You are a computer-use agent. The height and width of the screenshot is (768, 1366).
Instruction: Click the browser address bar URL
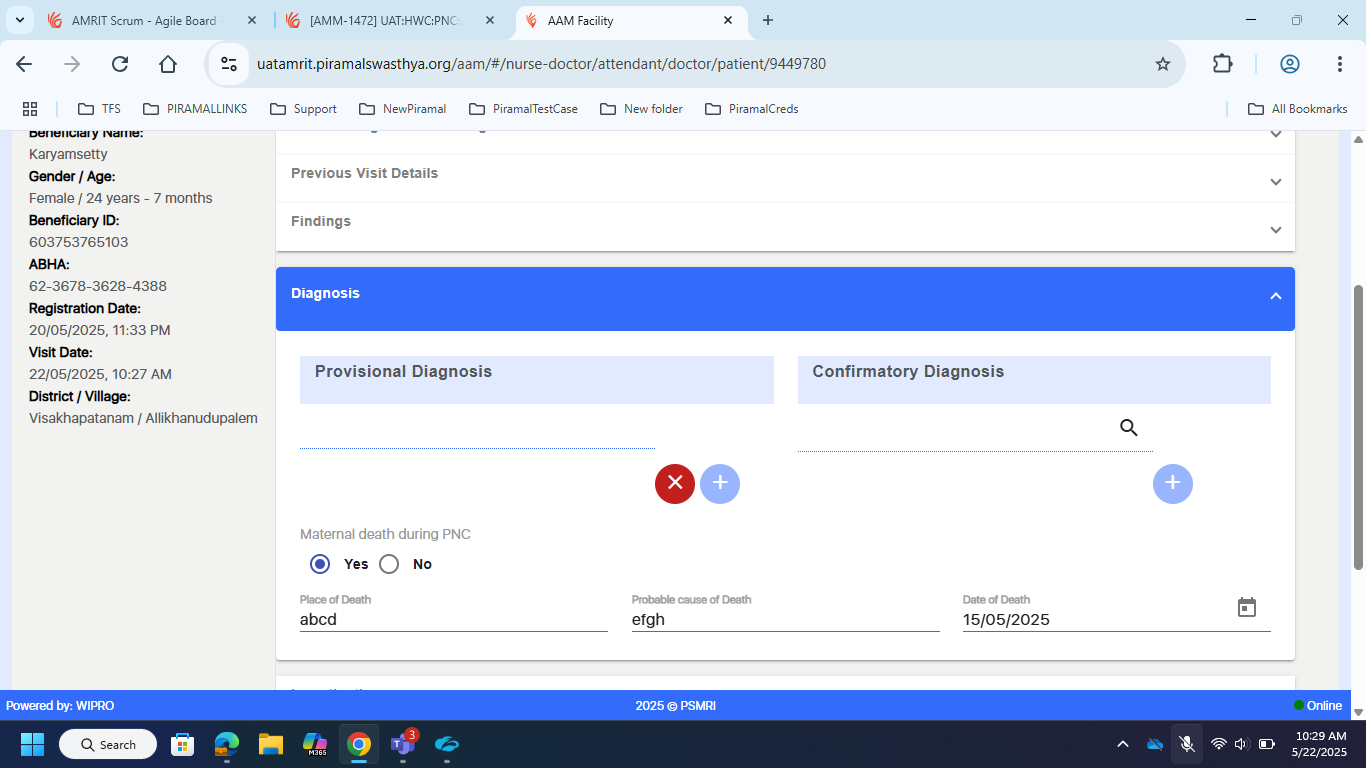tap(541, 64)
